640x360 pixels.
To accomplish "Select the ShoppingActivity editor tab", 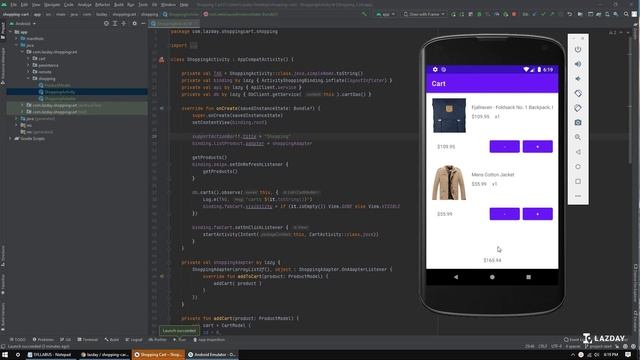I will point(174,24).
